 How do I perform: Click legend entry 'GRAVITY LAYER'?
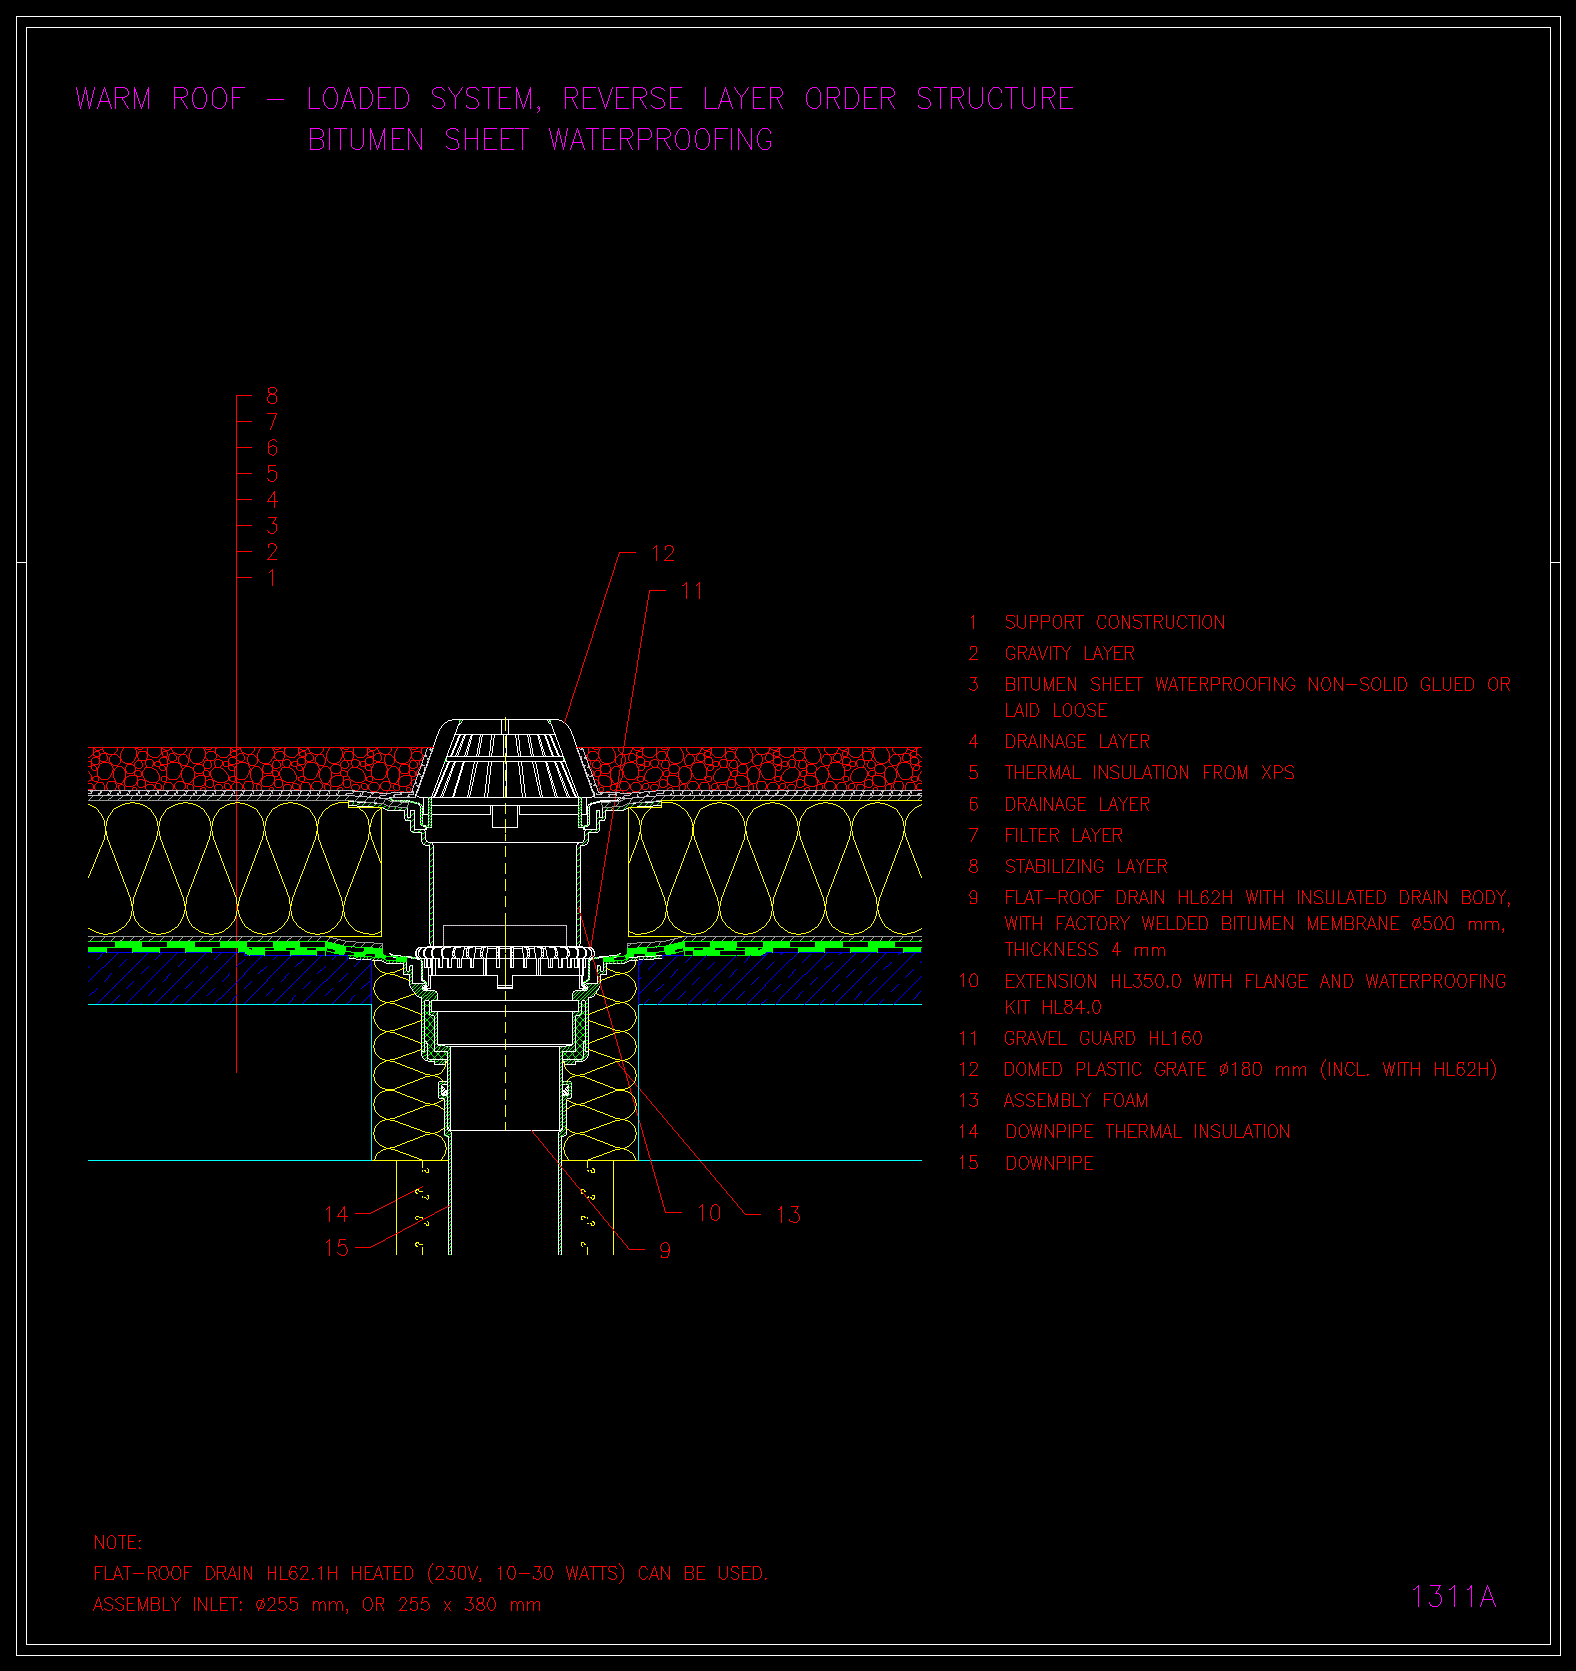coord(1069,653)
